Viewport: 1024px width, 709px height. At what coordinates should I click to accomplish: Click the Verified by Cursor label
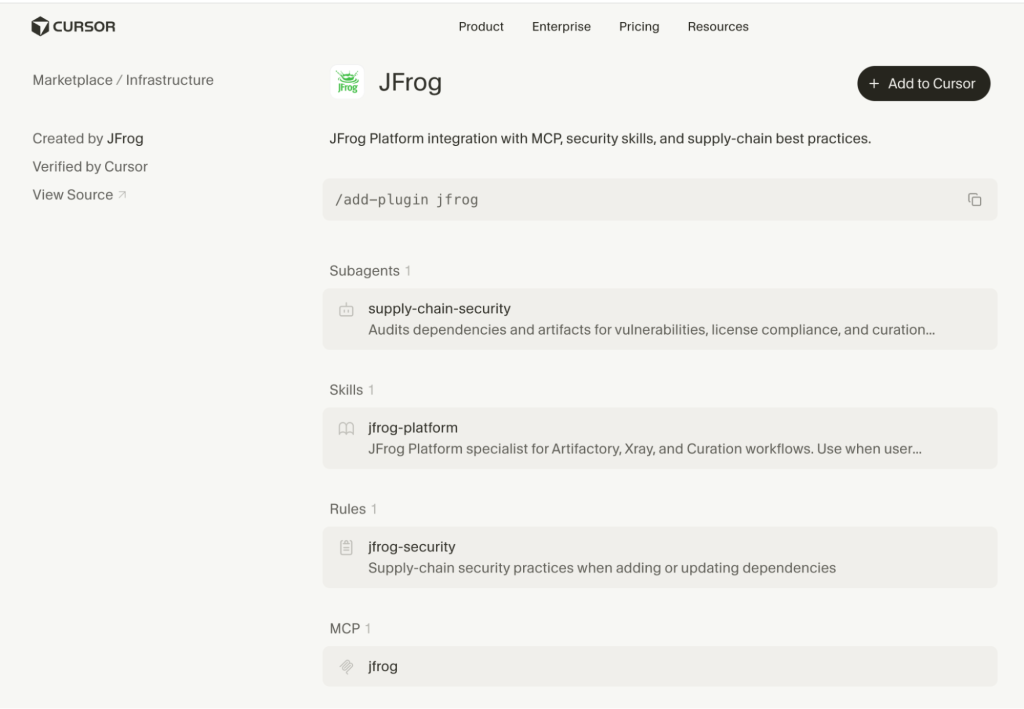[x=90, y=166]
